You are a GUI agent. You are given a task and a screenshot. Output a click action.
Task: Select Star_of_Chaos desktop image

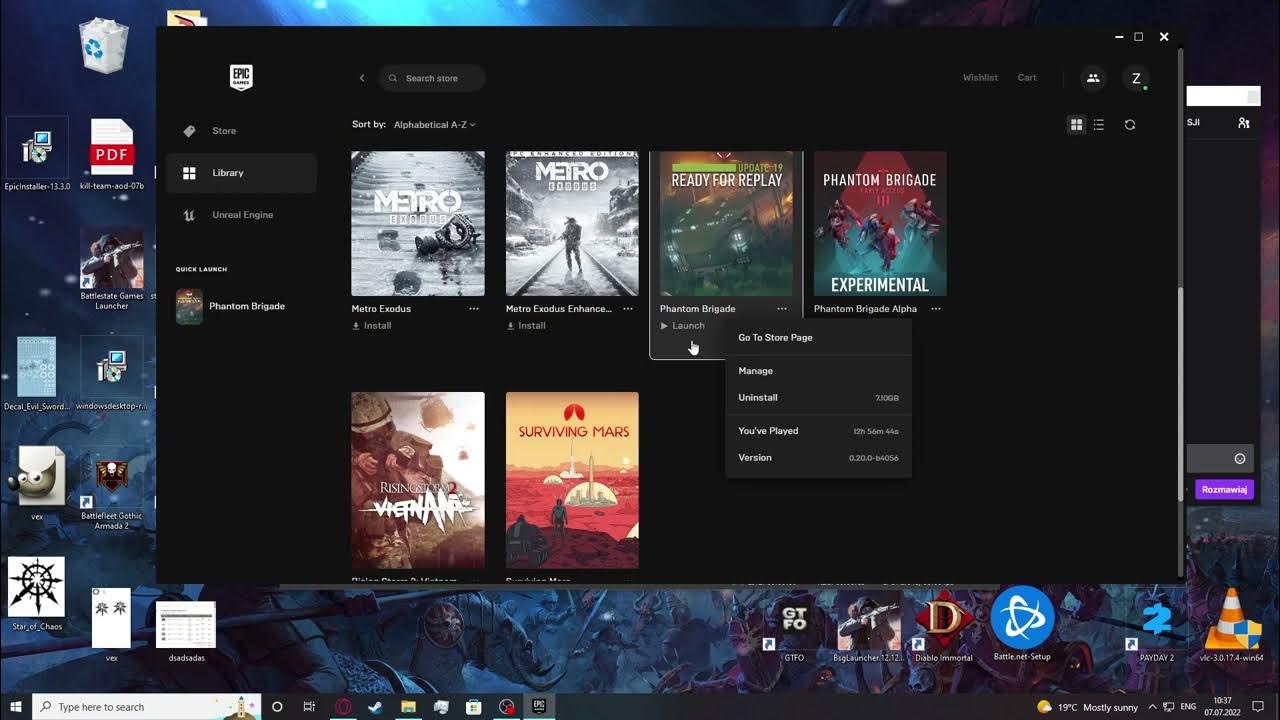coord(37,595)
